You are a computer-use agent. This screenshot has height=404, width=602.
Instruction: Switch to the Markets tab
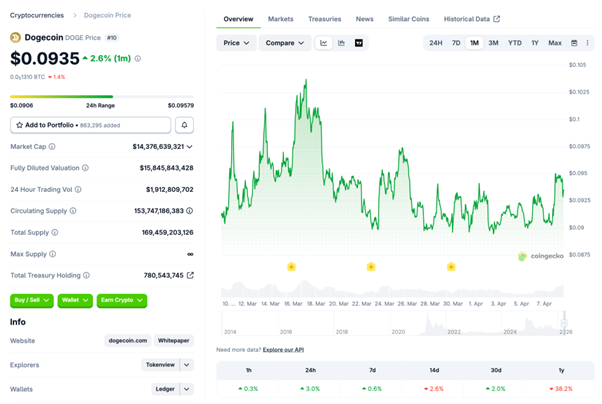point(281,19)
